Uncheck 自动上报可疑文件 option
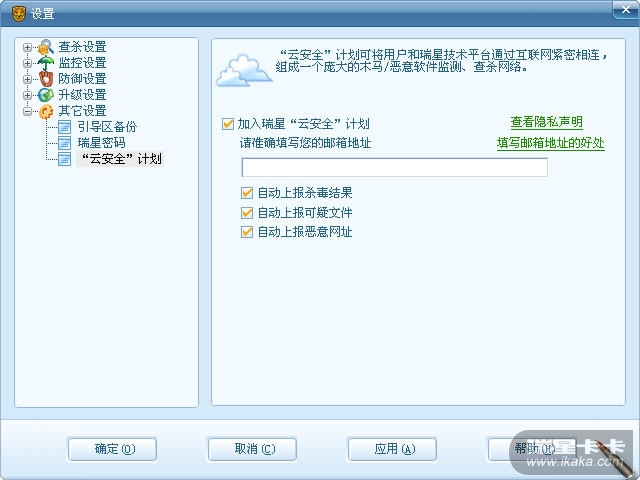This screenshot has width=640, height=480. click(247, 213)
